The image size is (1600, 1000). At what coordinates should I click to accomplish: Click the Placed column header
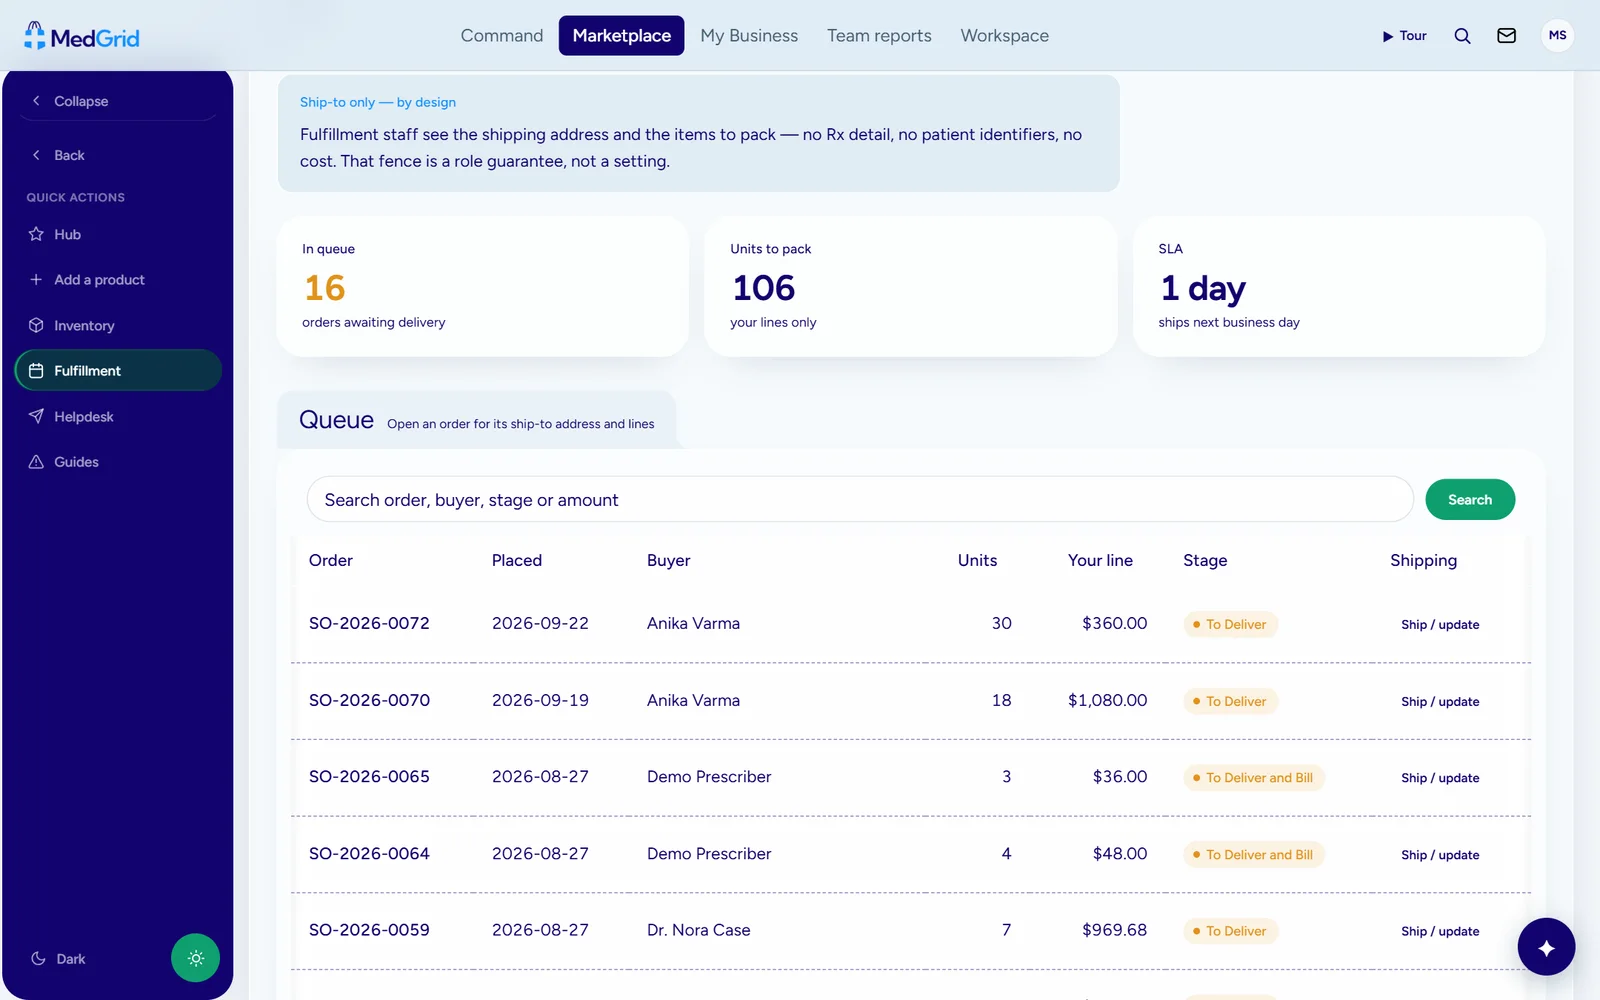(x=517, y=561)
